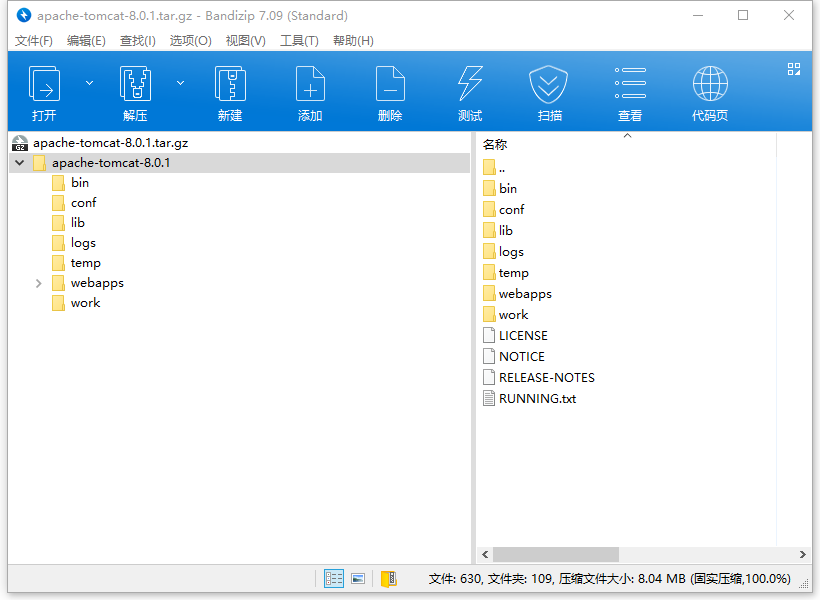
Task: Switch to details list view icon in status bar
Action: click(x=334, y=579)
